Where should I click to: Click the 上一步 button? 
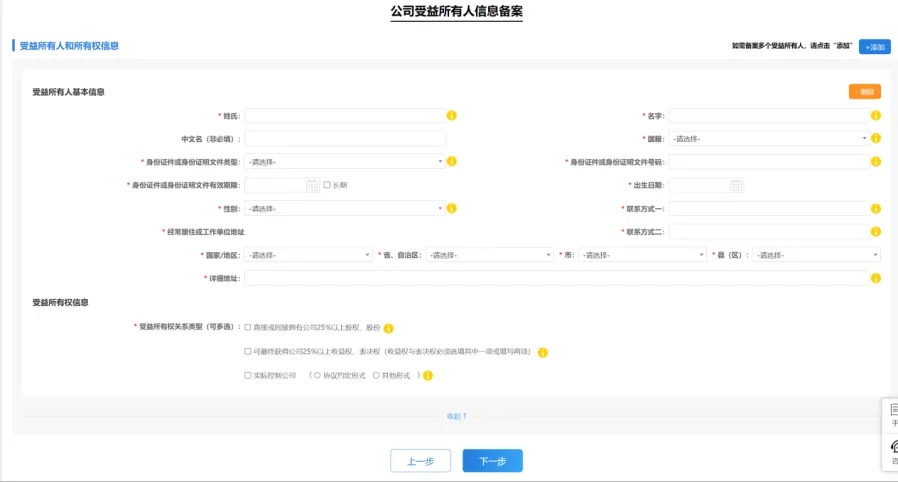pyautogui.click(x=420, y=461)
